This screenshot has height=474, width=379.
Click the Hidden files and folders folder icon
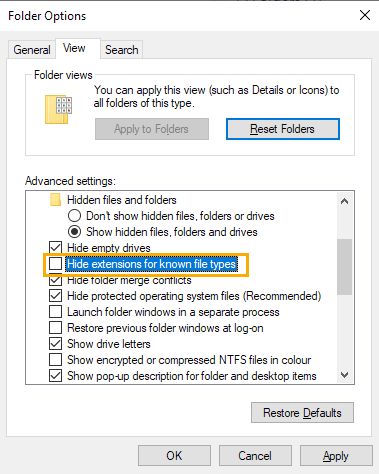[x=55, y=200]
